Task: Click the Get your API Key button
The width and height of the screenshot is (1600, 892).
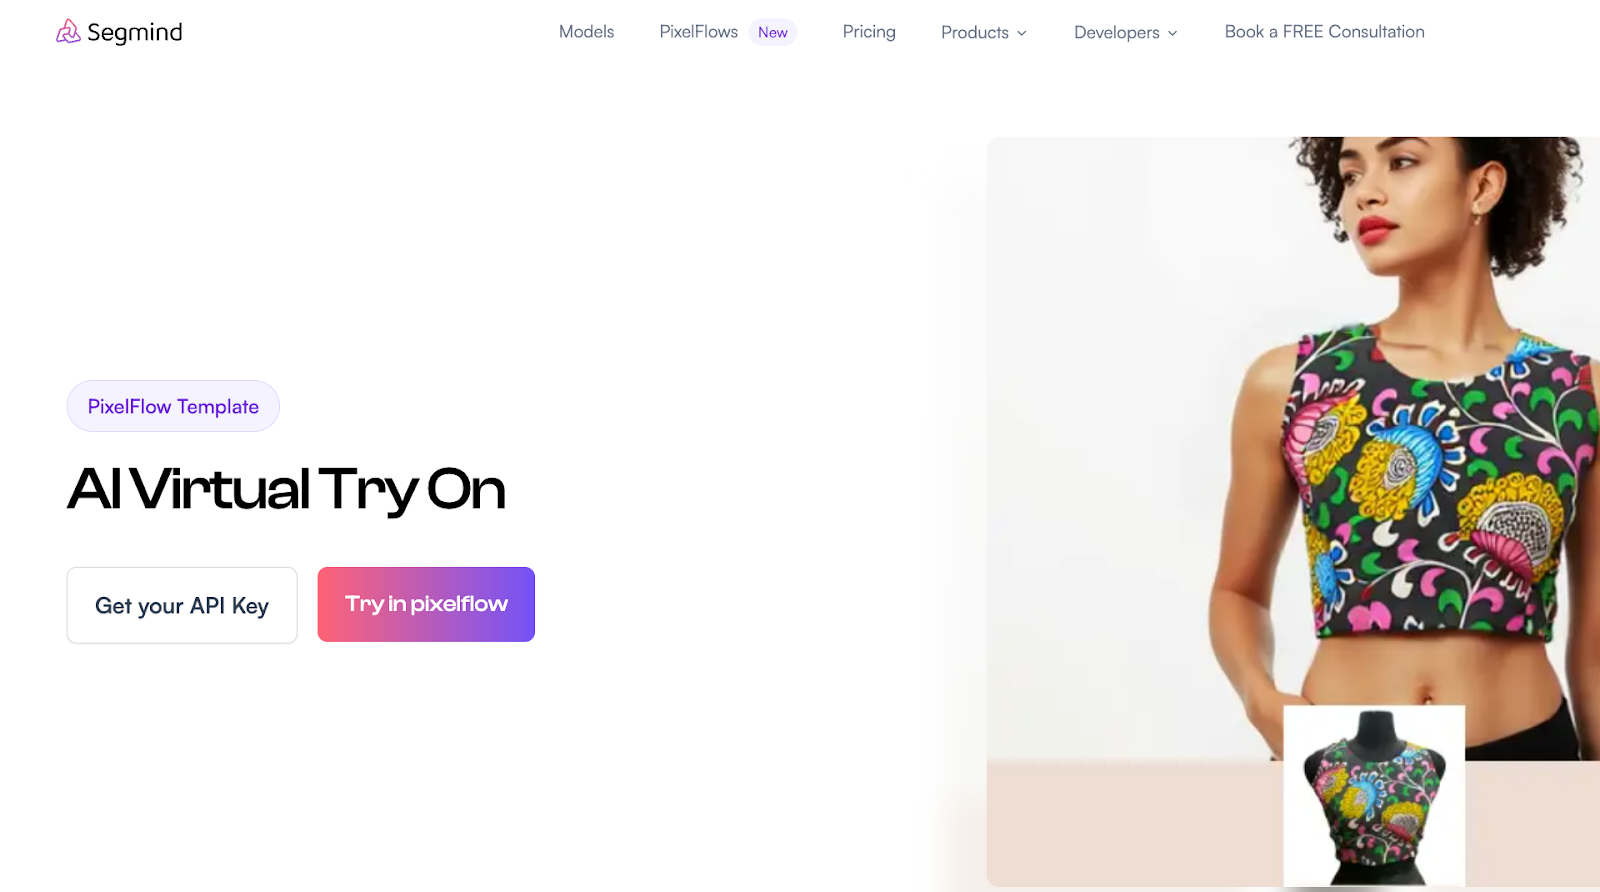Action: click(x=182, y=605)
